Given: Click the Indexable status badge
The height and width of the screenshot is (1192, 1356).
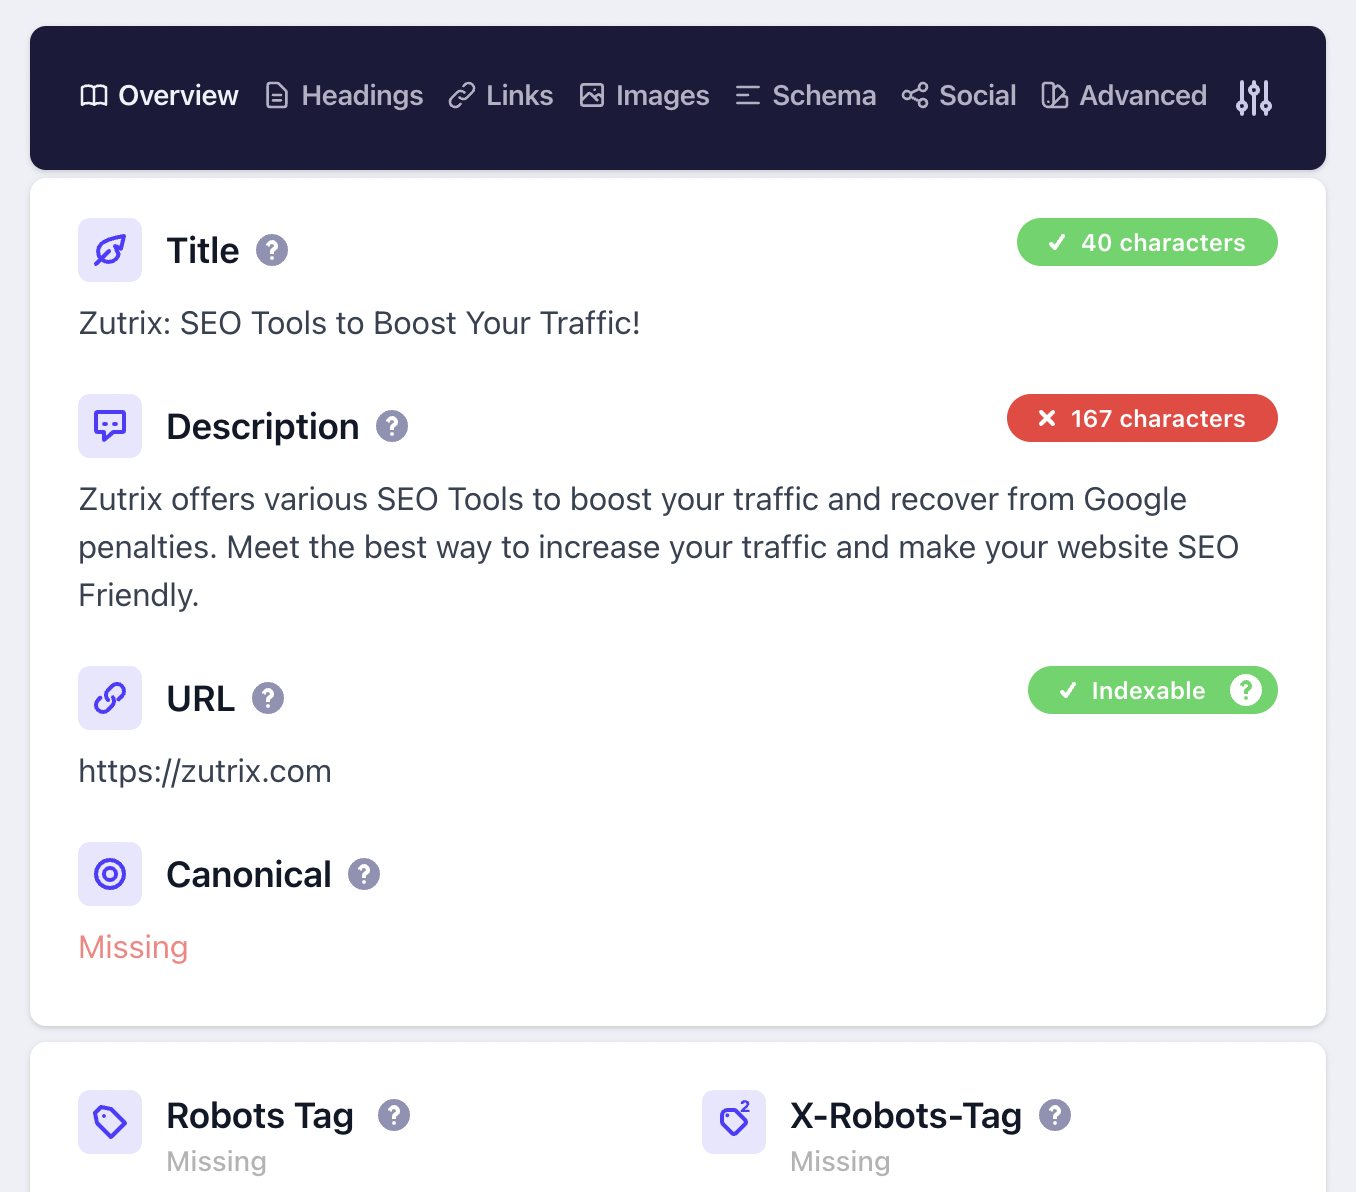Looking at the screenshot, I should pos(1153,690).
